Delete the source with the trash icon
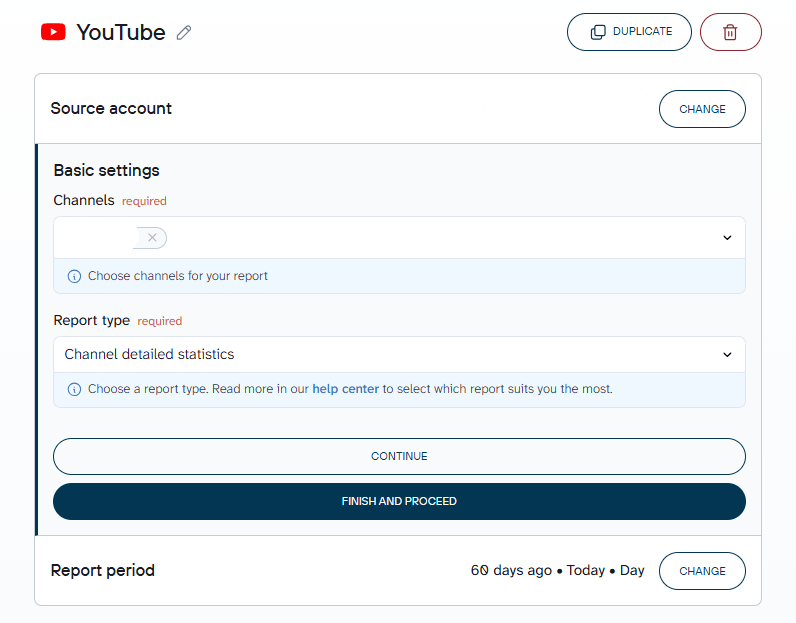 click(x=730, y=32)
